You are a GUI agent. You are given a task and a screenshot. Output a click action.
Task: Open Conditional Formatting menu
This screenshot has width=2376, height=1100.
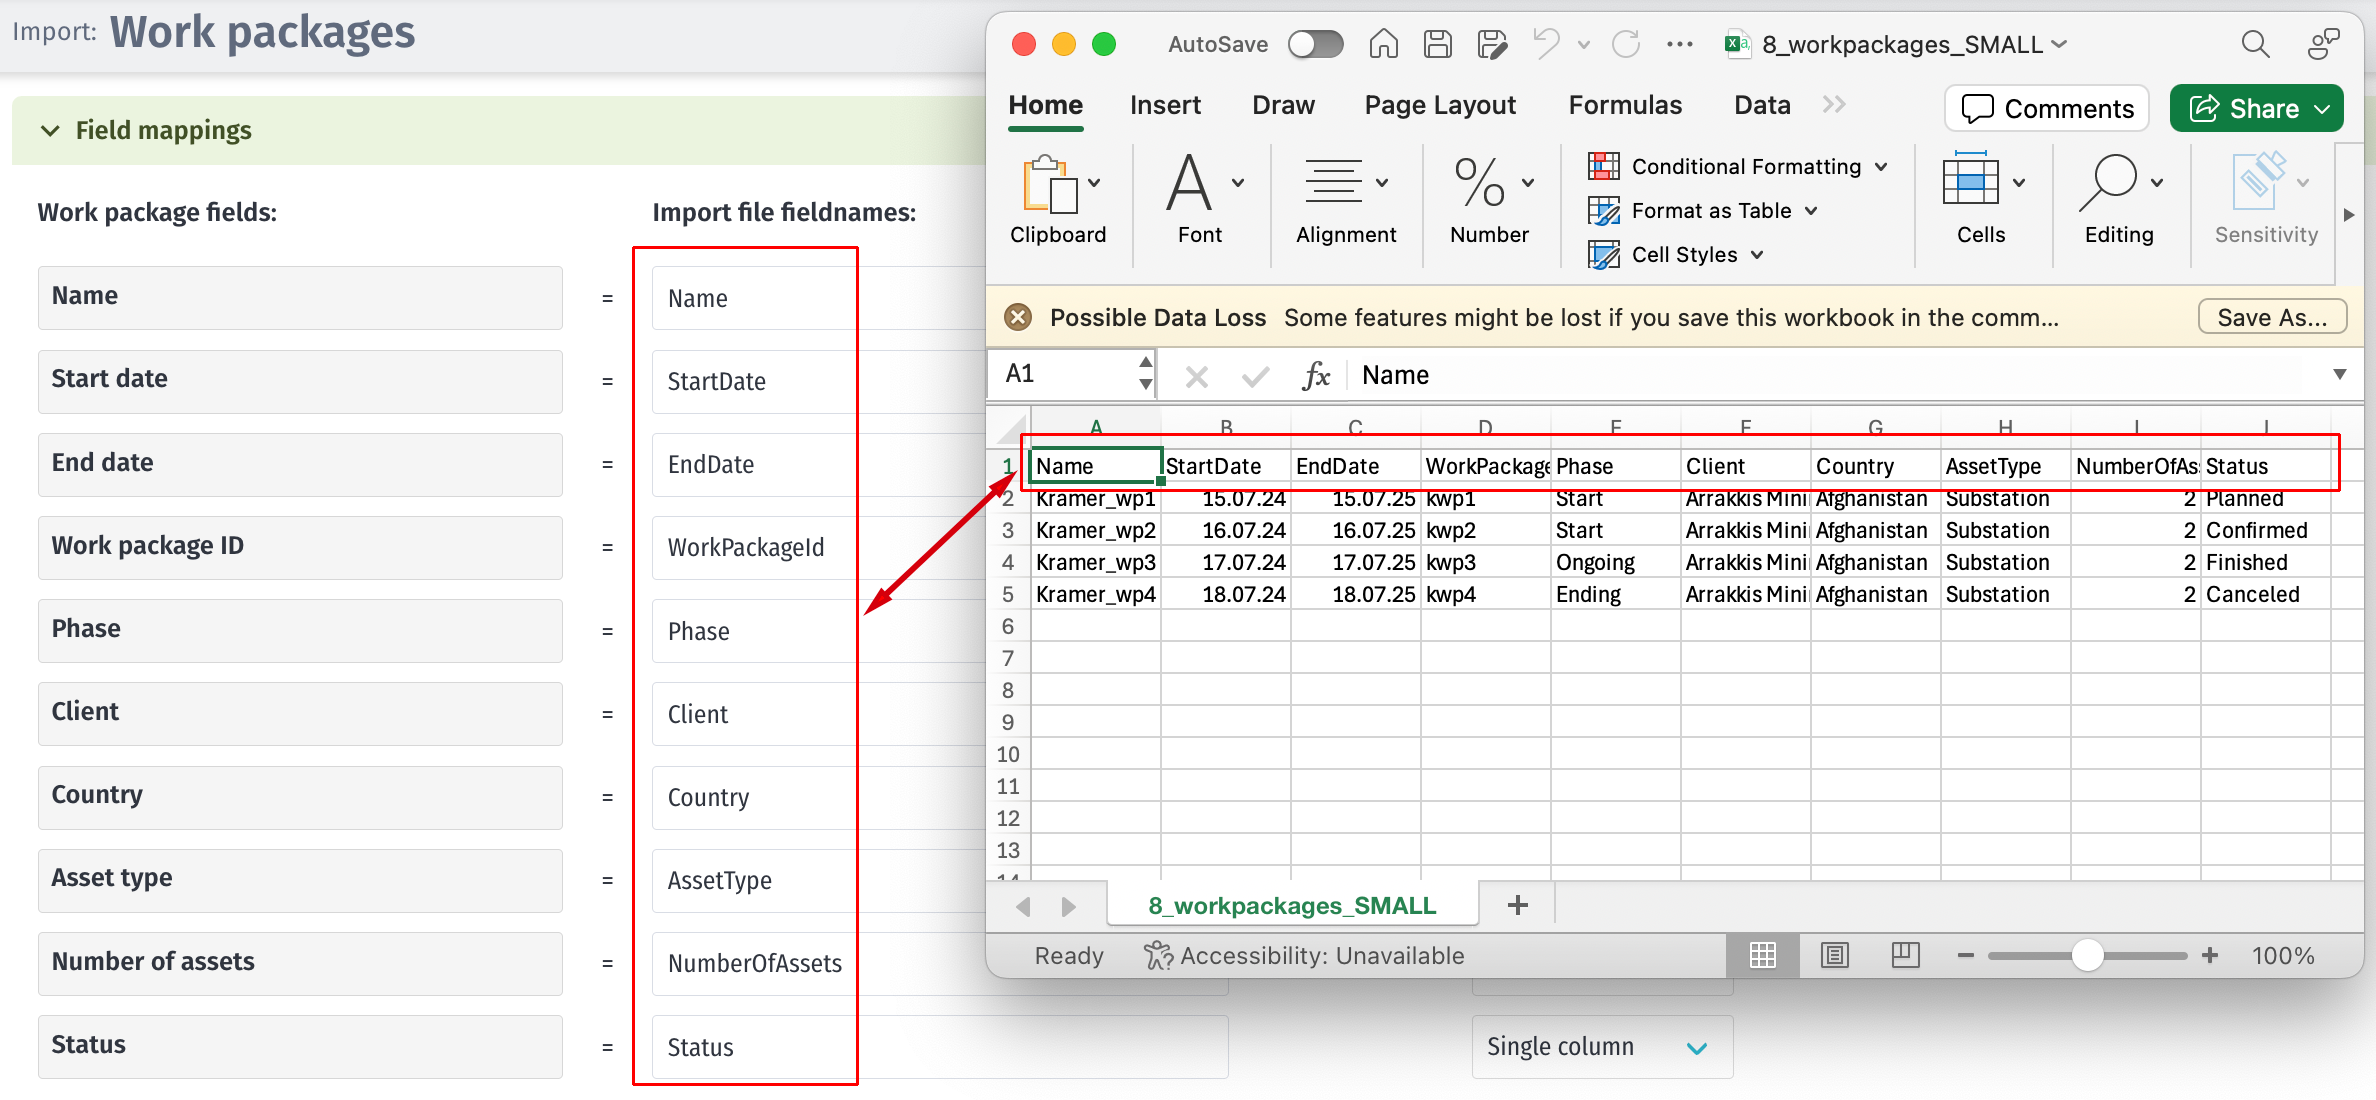(1738, 167)
